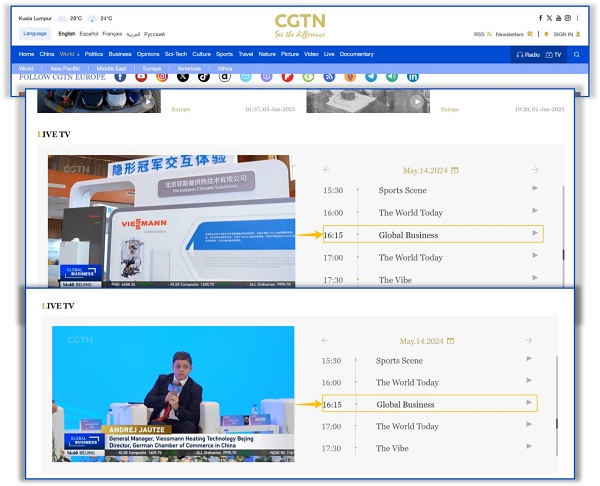Select Asia-Pacific in the World submenu
Image resolution: width=600 pixels, height=486 pixels.
click(x=65, y=68)
